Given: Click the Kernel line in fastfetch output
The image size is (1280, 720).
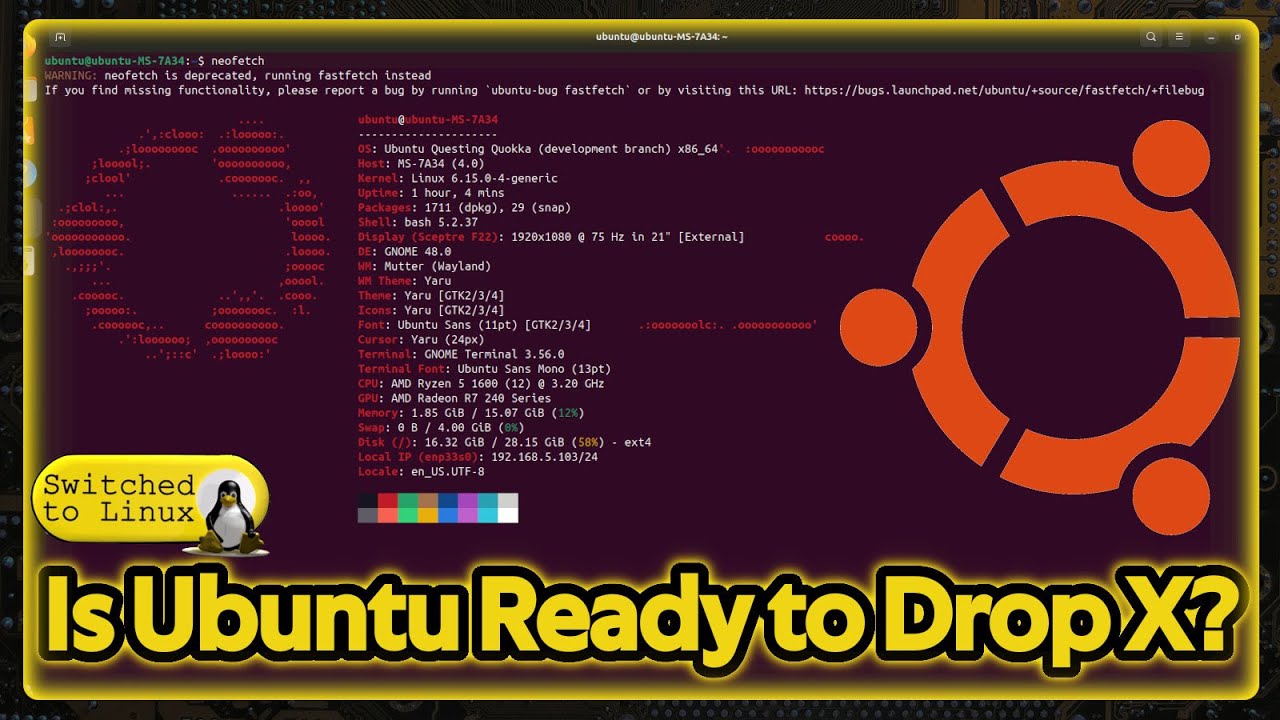Looking at the screenshot, I should pos(457,178).
